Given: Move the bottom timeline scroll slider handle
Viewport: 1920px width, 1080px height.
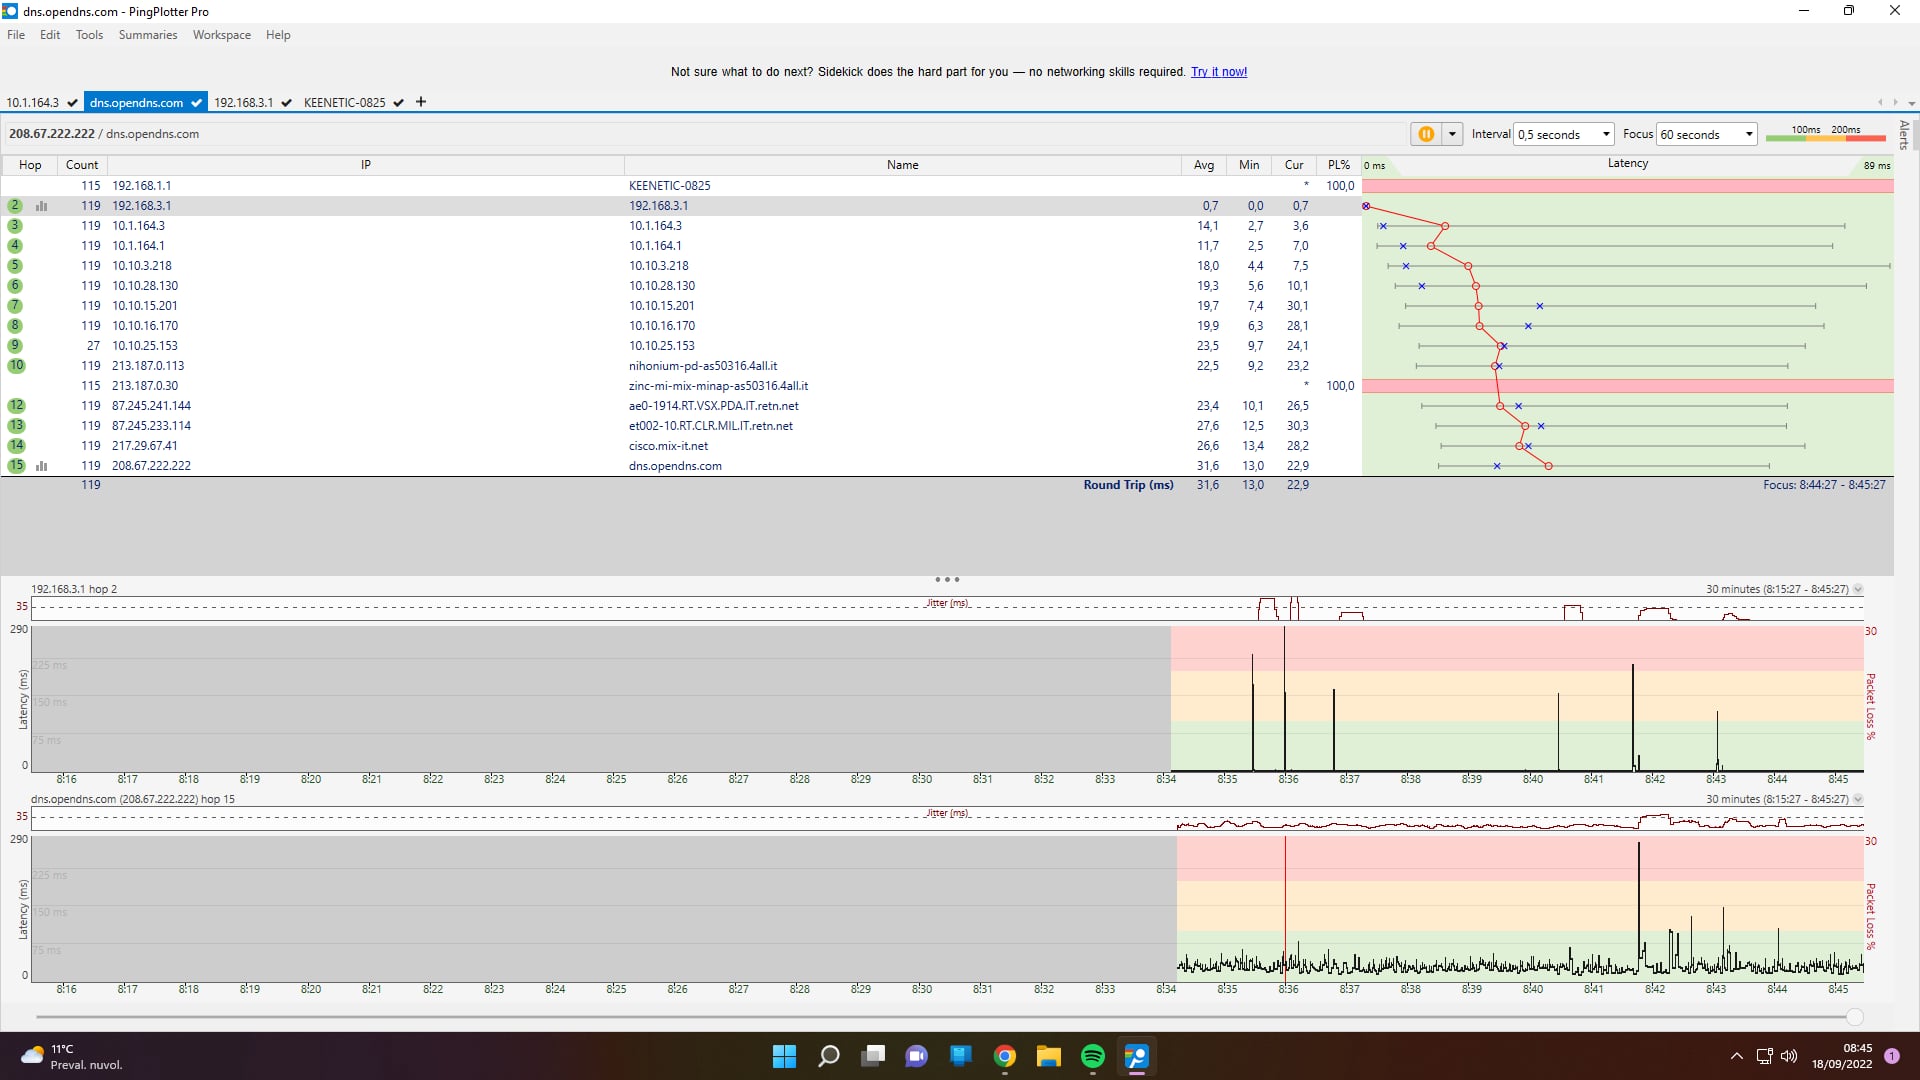Looking at the screenshot, I should [1855, 1017].
